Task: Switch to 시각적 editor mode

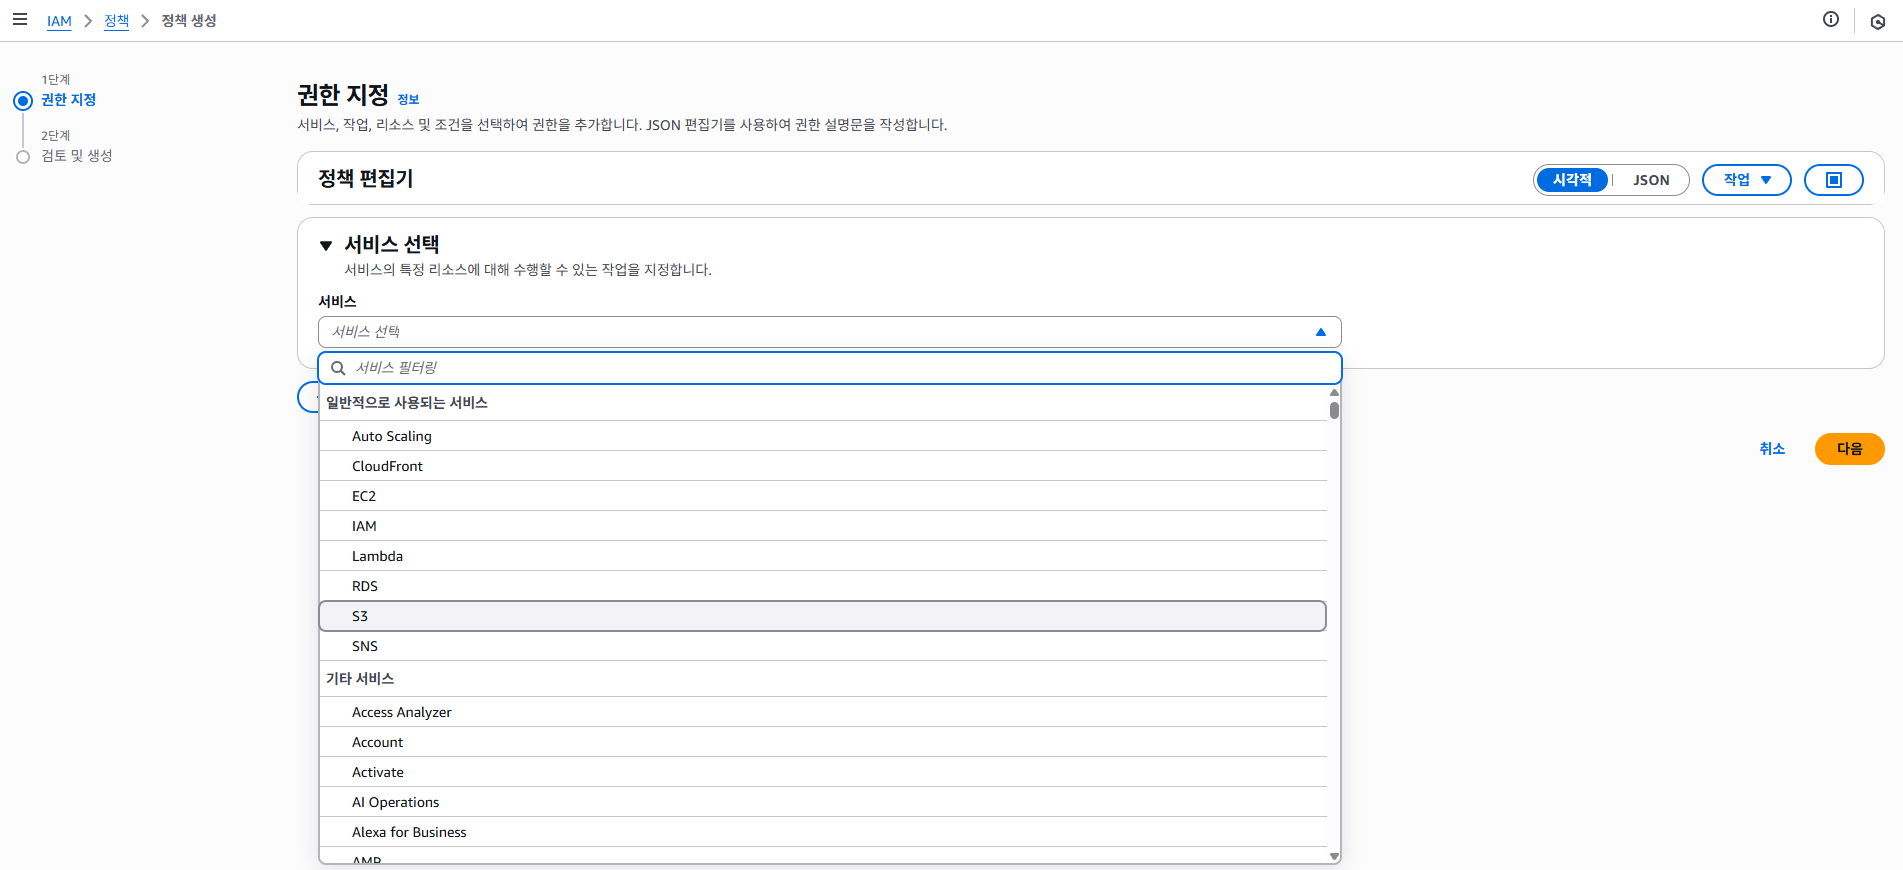Action: click(x=1572, y=180)
